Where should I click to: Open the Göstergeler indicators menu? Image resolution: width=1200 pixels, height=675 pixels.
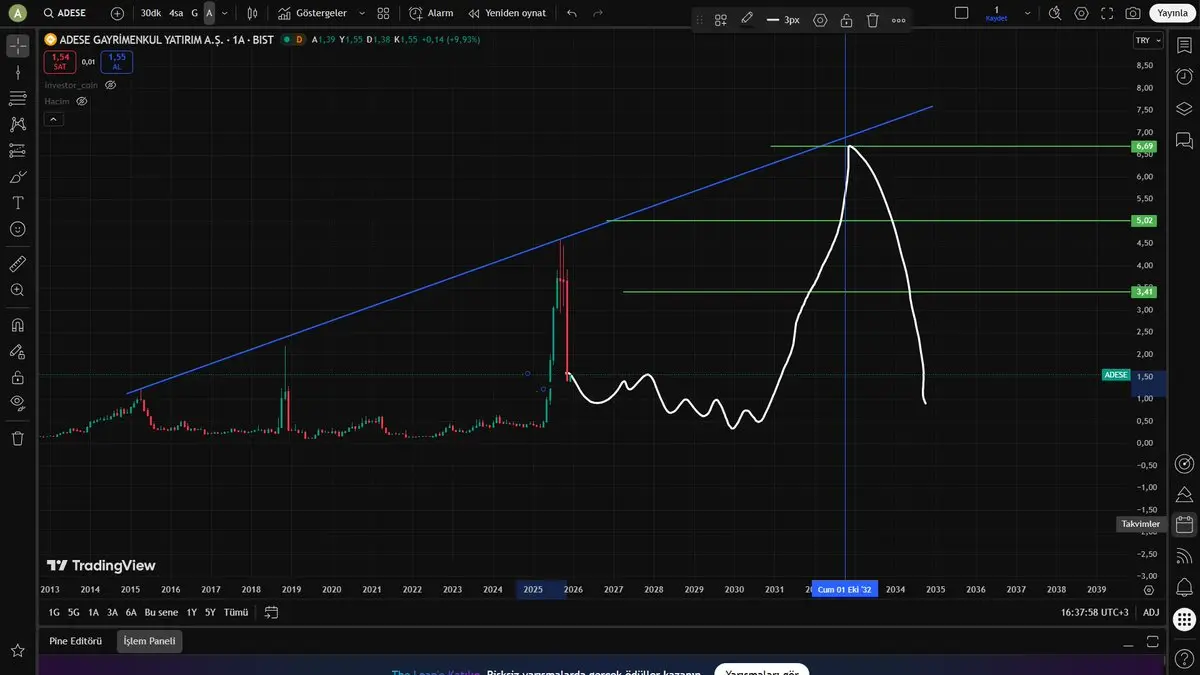click(x=312, y=13)
